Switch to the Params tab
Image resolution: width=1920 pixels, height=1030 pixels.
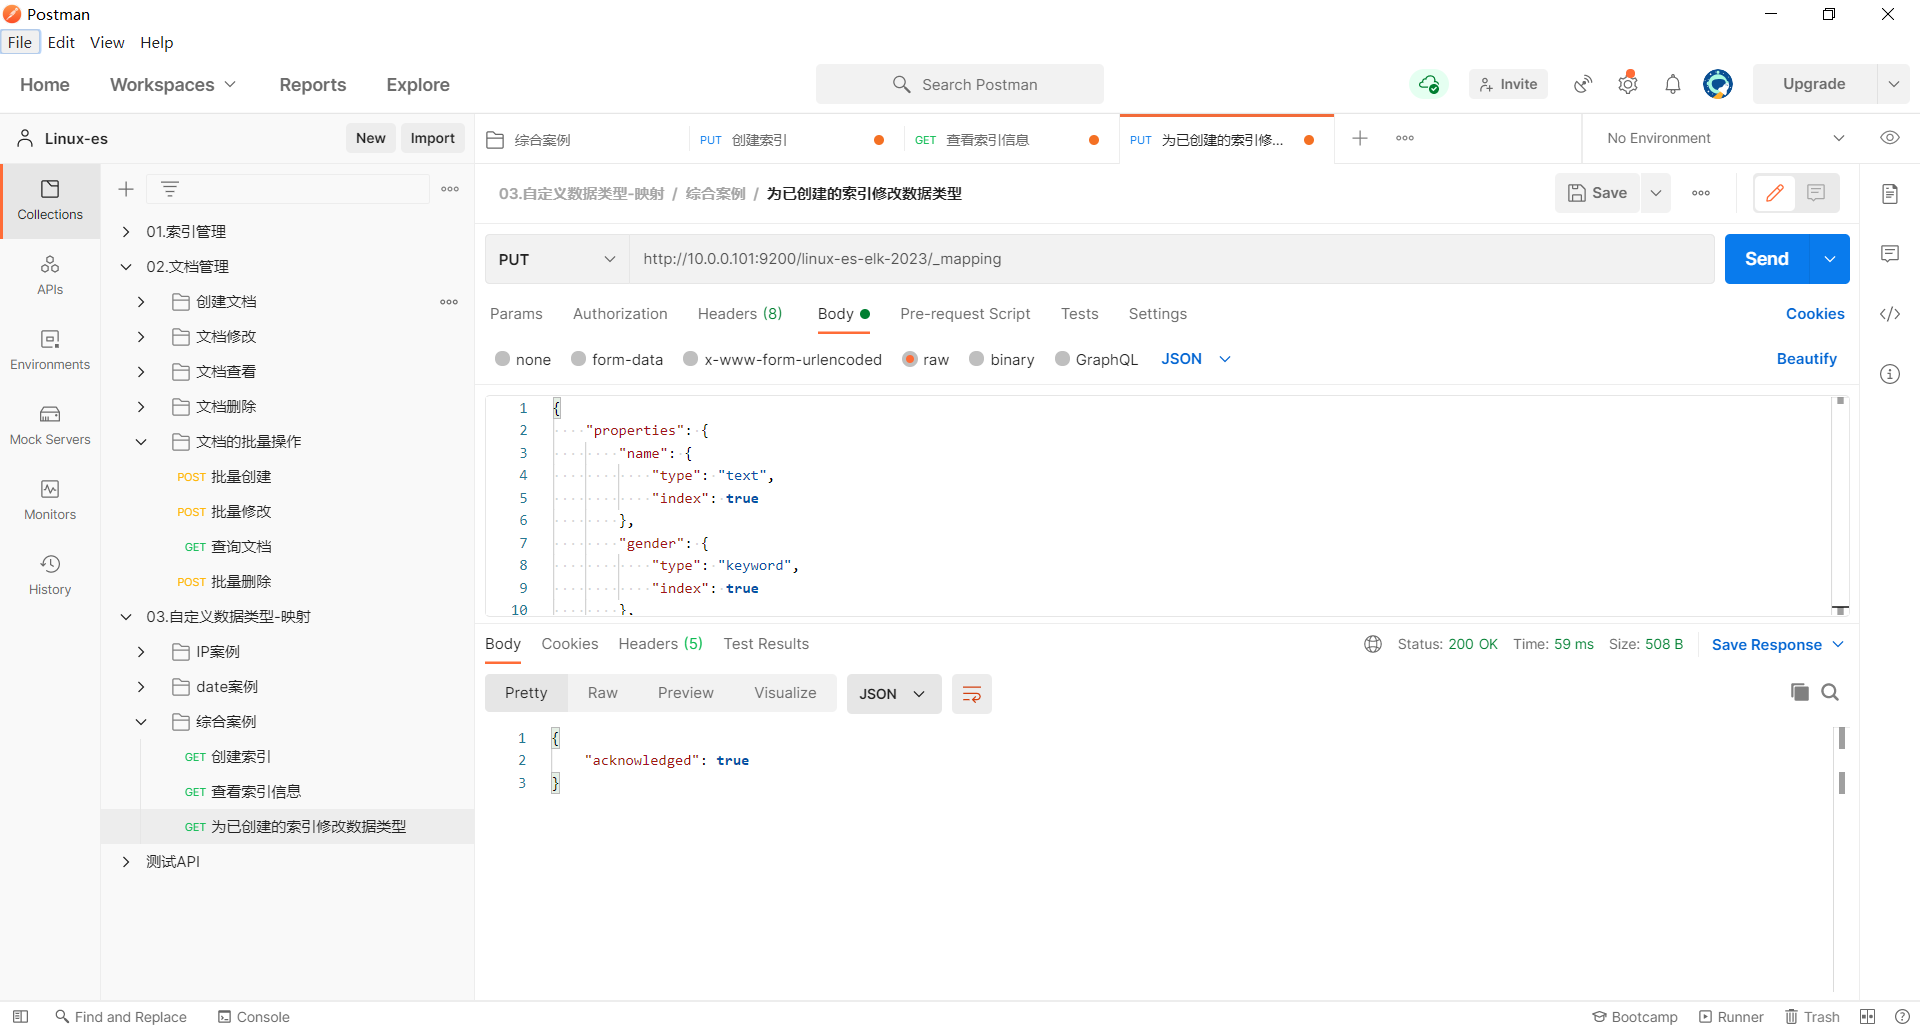(516, 314)
